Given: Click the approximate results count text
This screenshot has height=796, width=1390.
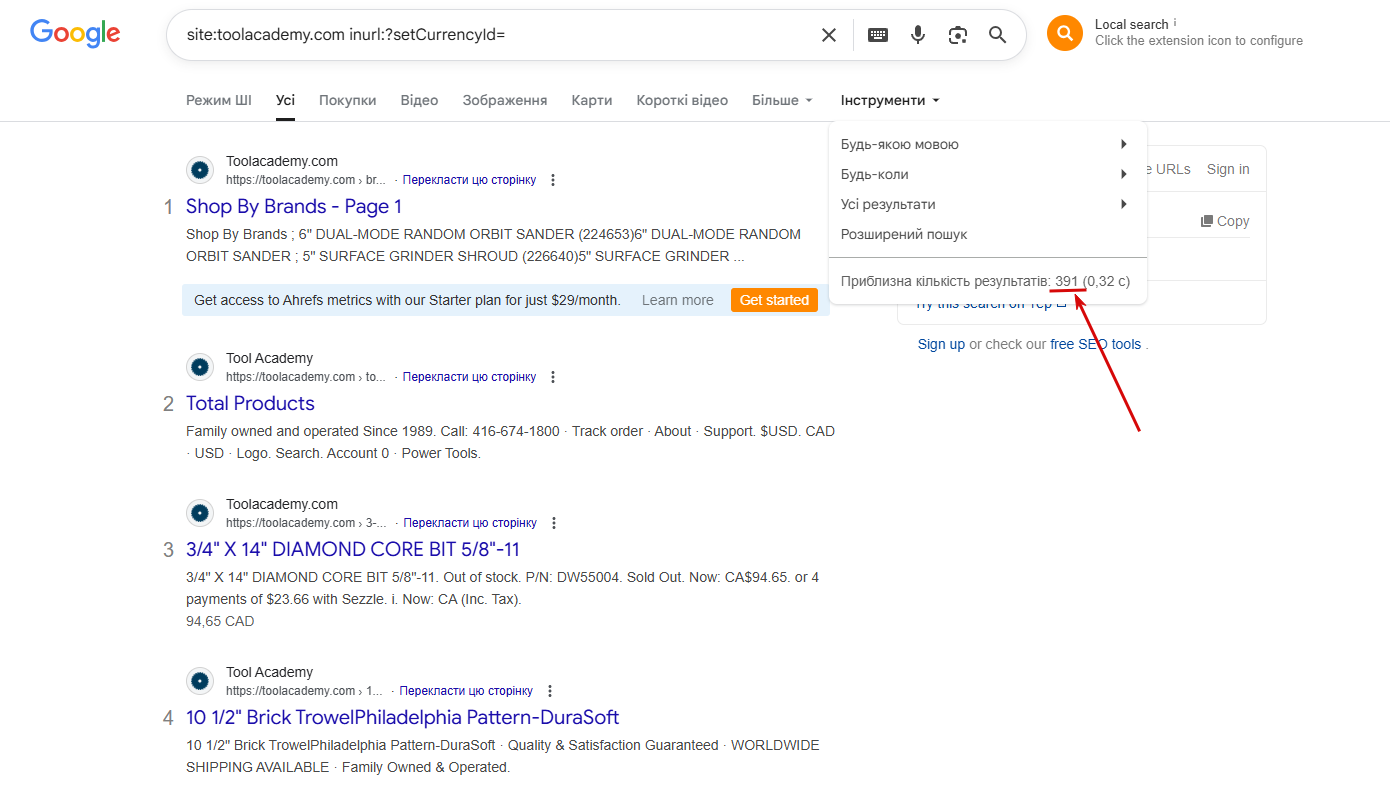Looking at the screenshot, I should pos(985,281).
